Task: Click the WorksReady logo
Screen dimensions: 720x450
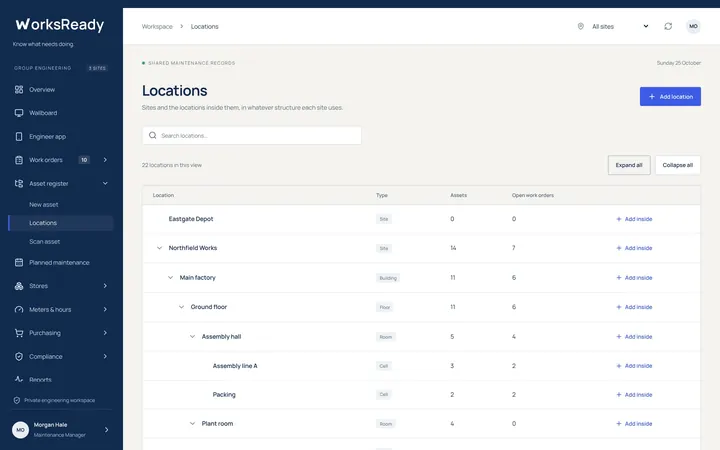Action: (60, 24)
